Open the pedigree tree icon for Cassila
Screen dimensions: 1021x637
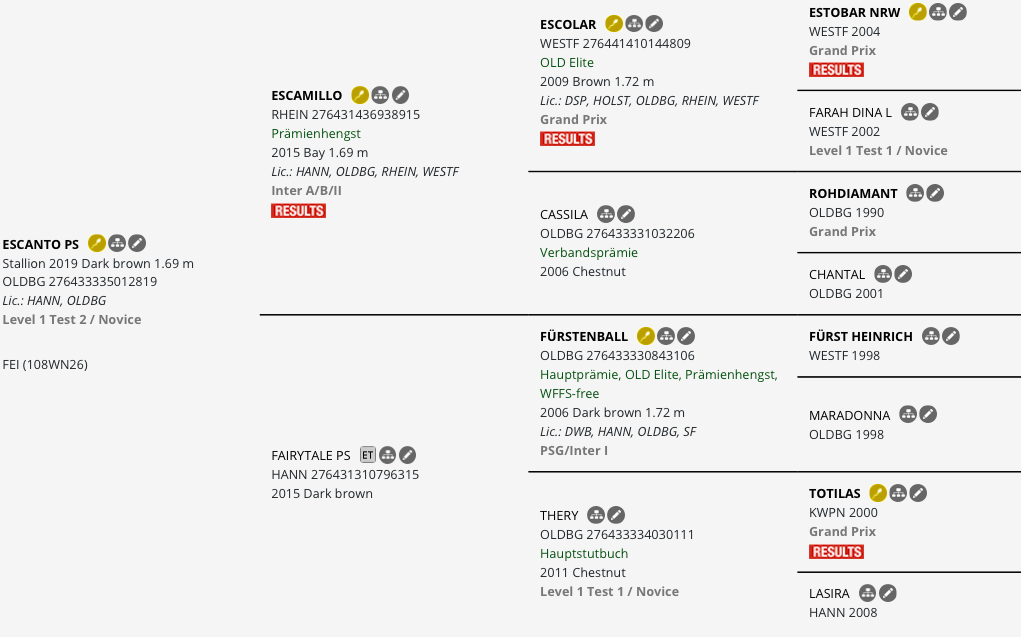606,214
